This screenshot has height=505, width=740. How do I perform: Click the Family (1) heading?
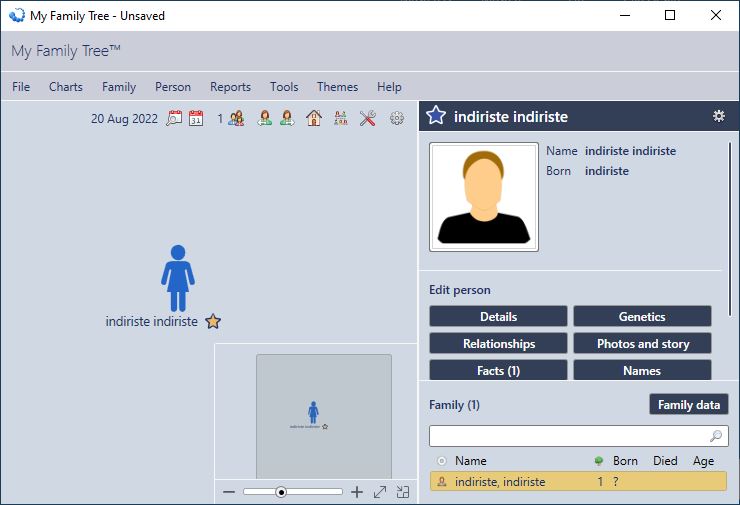point(454,405)
